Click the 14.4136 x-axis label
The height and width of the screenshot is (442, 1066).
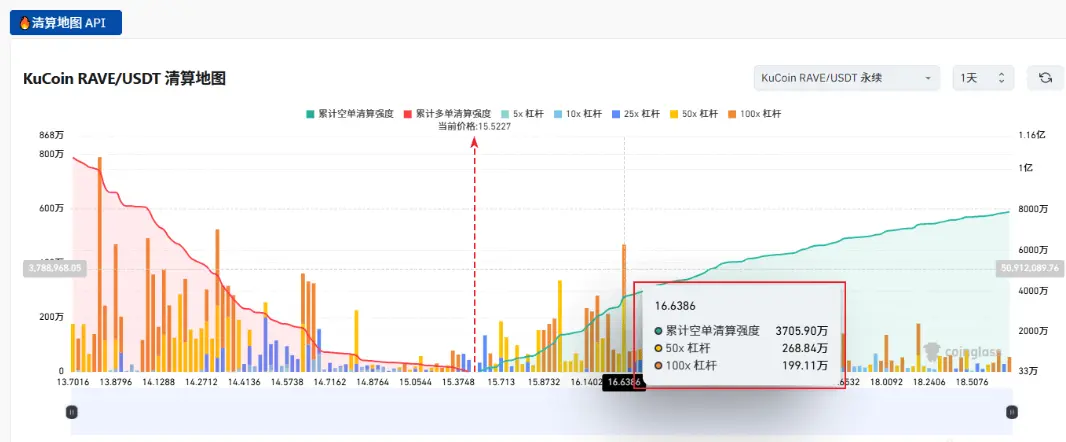245,382
